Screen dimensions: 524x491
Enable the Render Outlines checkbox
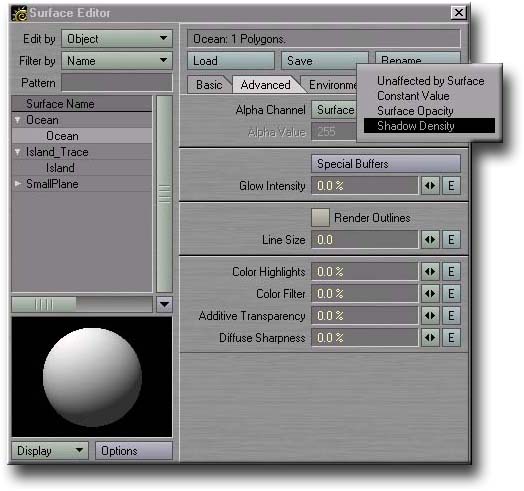320,218
